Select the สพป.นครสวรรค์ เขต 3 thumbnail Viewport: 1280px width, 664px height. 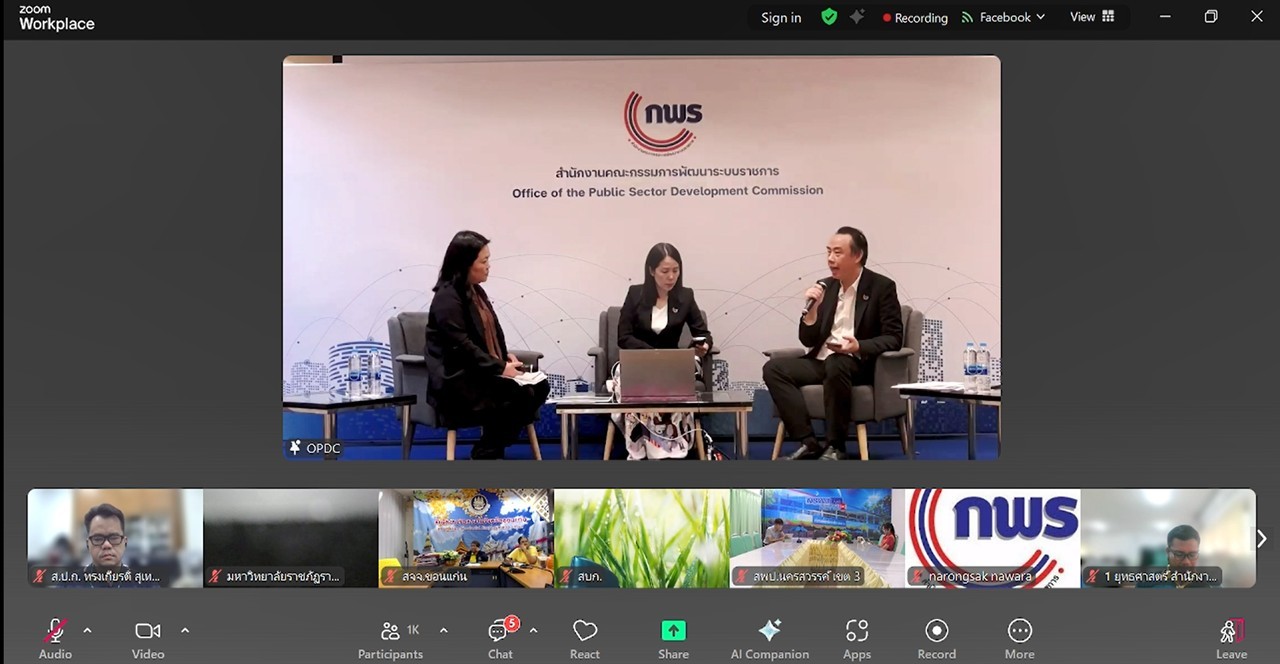coord(817,538)
